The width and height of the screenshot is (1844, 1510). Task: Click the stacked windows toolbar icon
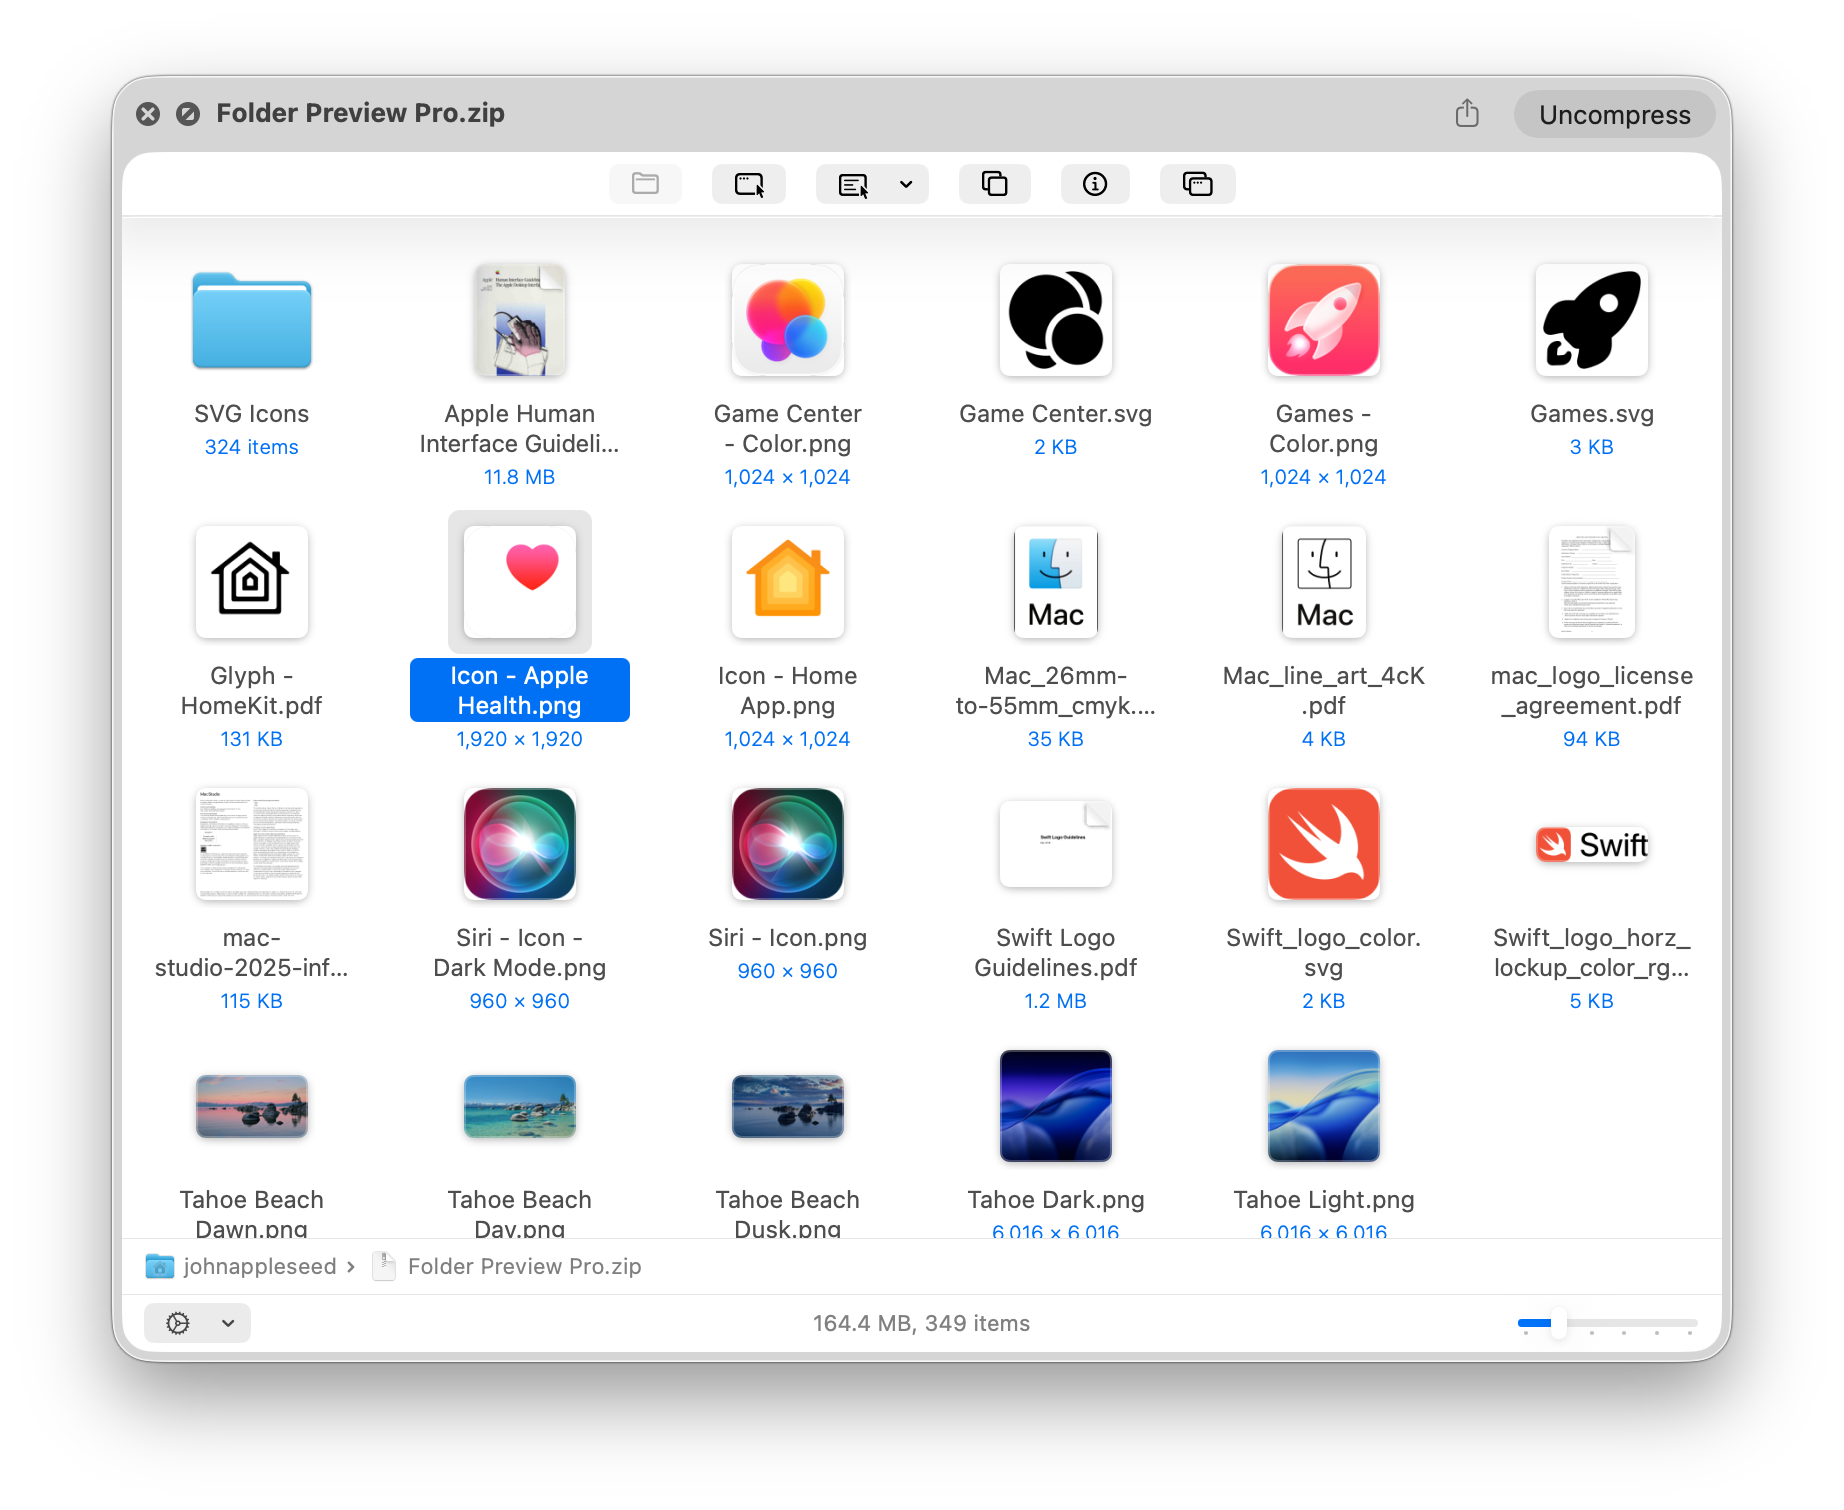[x=1197, y=184]
